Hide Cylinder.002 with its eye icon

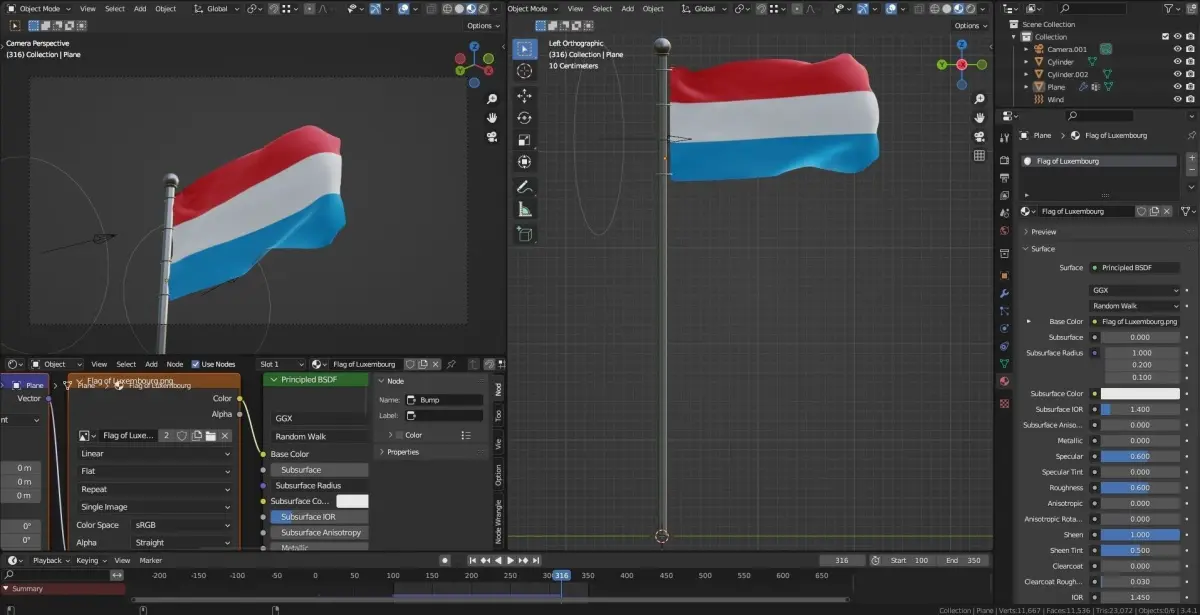[x=1177, y=74]
